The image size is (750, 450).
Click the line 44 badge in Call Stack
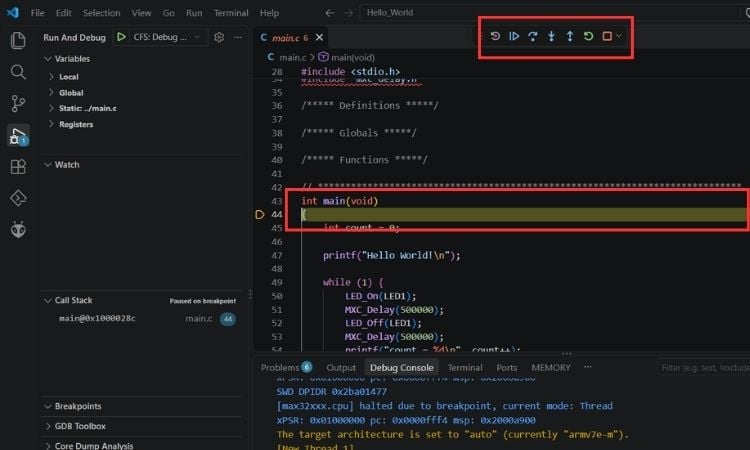click(228, 318)
